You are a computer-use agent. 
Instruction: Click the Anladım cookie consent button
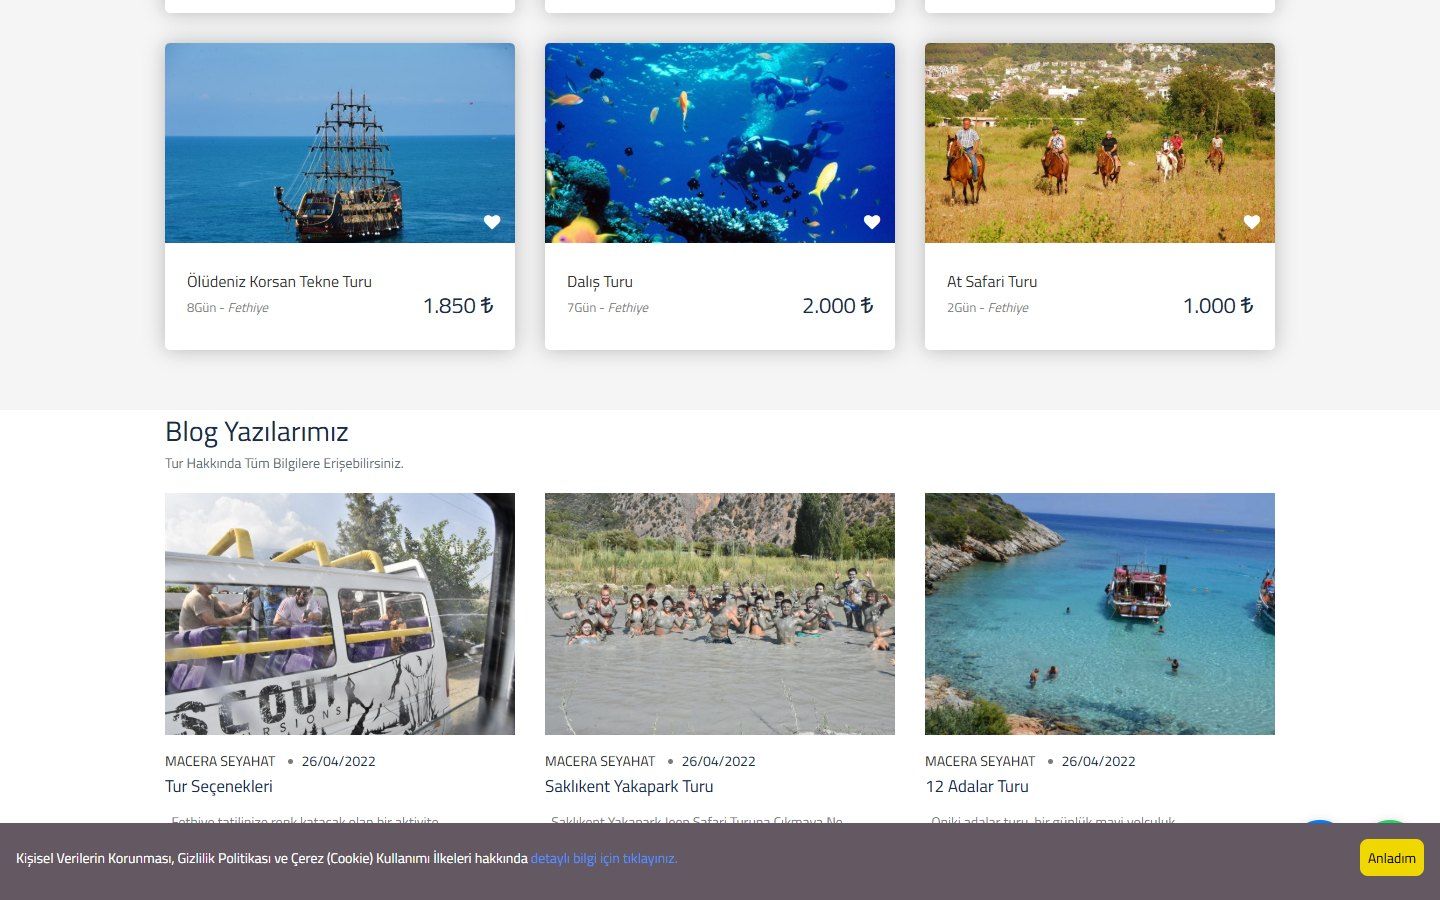click(1391, 858)
